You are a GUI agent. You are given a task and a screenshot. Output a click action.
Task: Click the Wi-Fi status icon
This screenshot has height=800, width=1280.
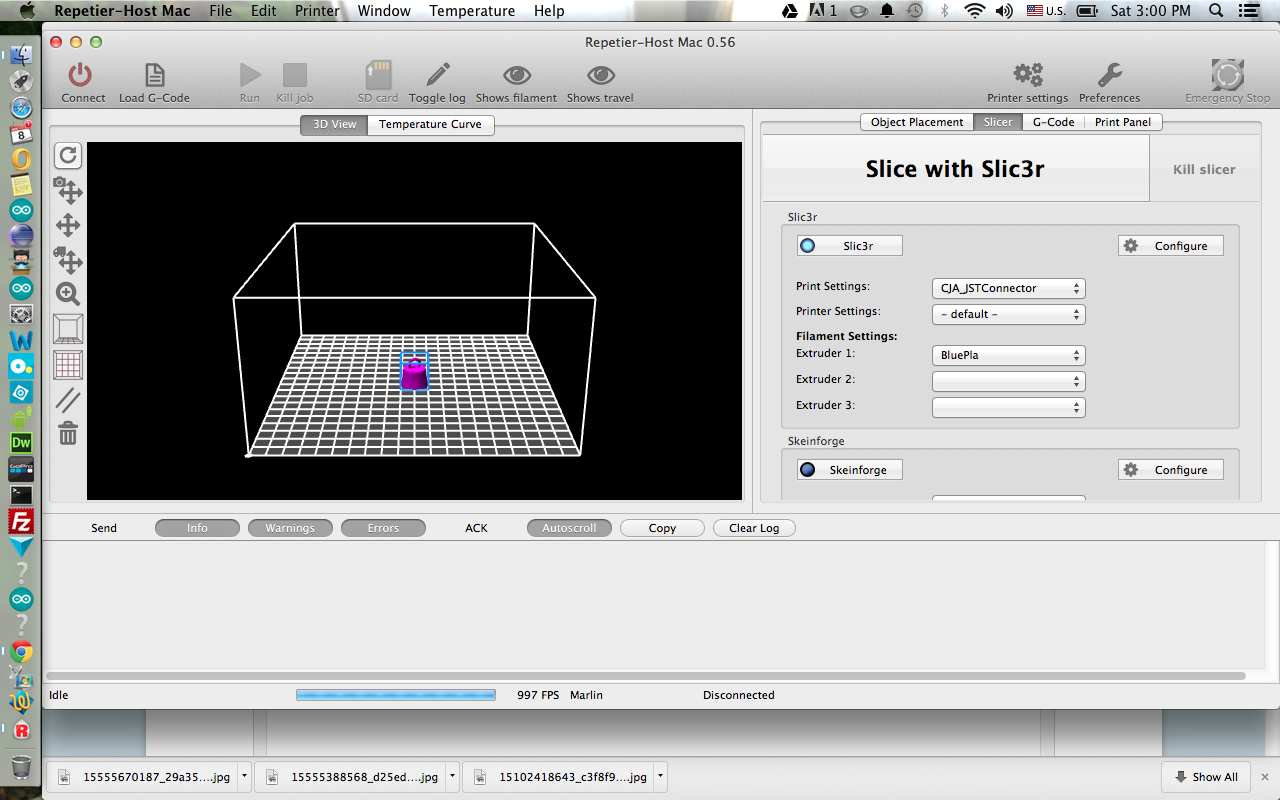click(x=974, y=11)
